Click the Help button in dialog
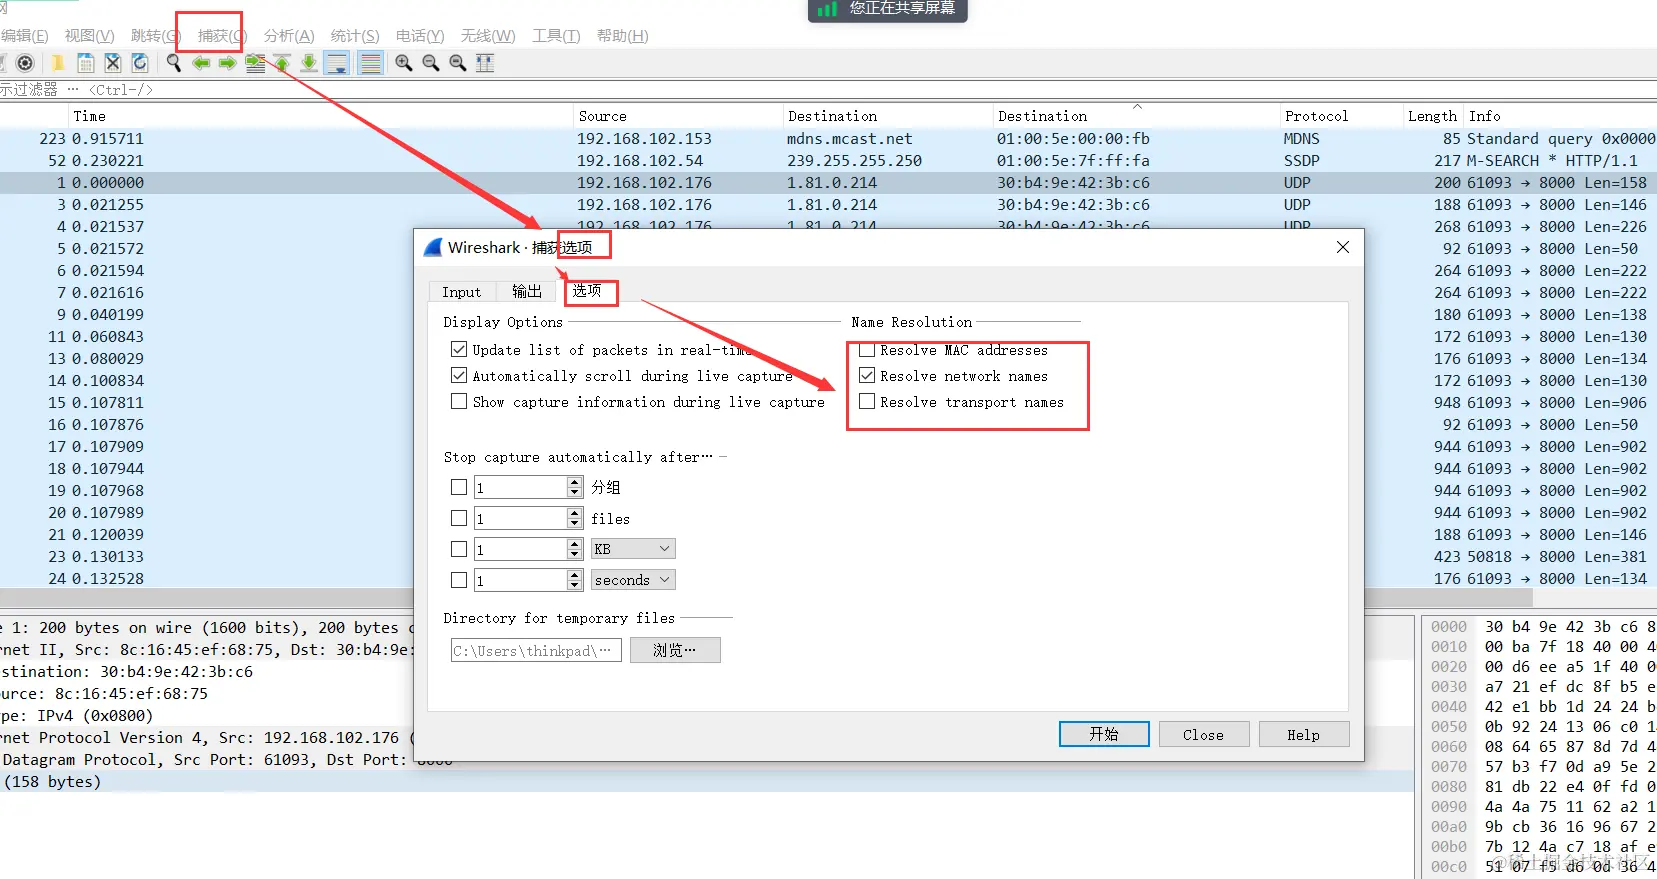 (1304, 734)
